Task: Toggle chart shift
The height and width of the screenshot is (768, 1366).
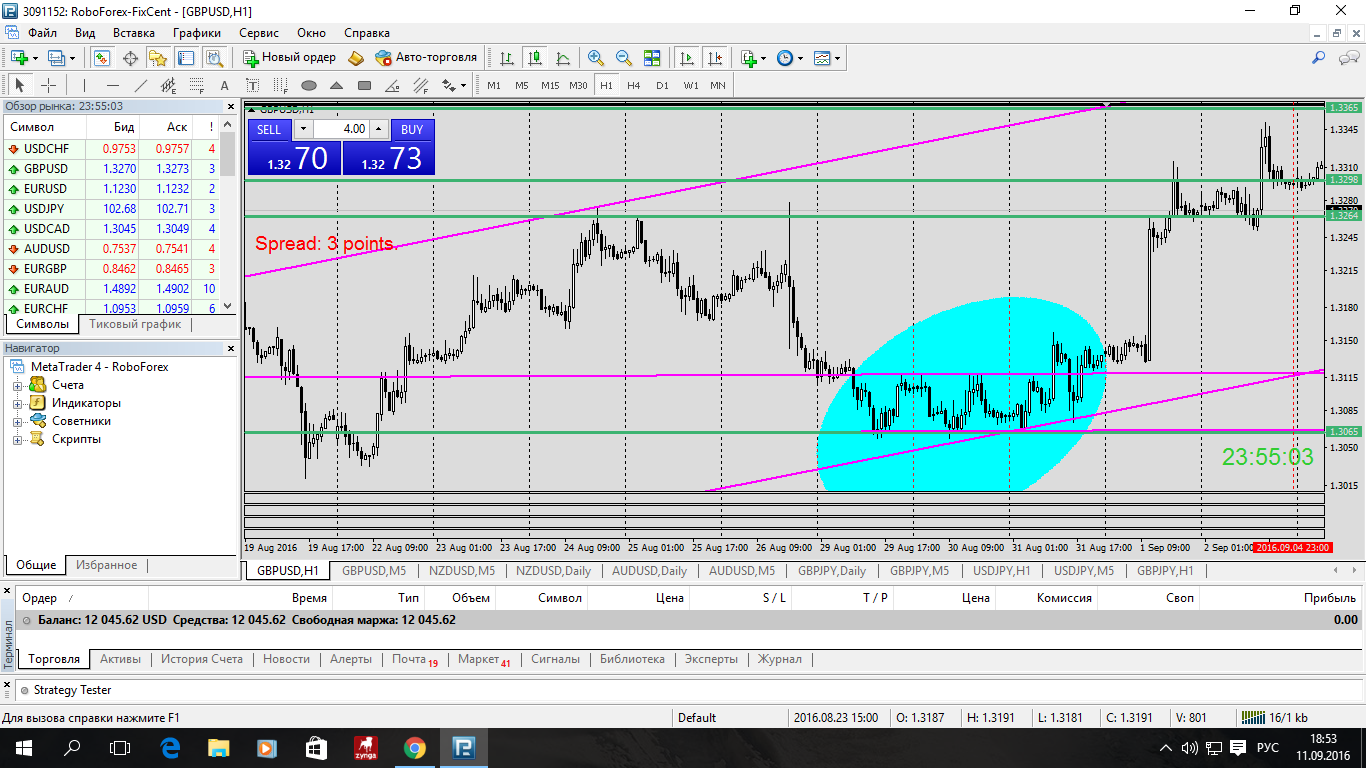Action: pos(714,58)
